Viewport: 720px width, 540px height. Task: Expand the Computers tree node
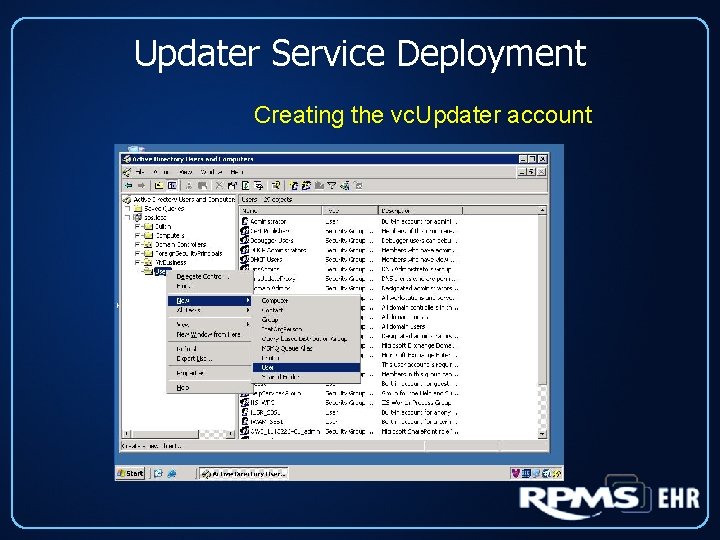coord(137,236)
